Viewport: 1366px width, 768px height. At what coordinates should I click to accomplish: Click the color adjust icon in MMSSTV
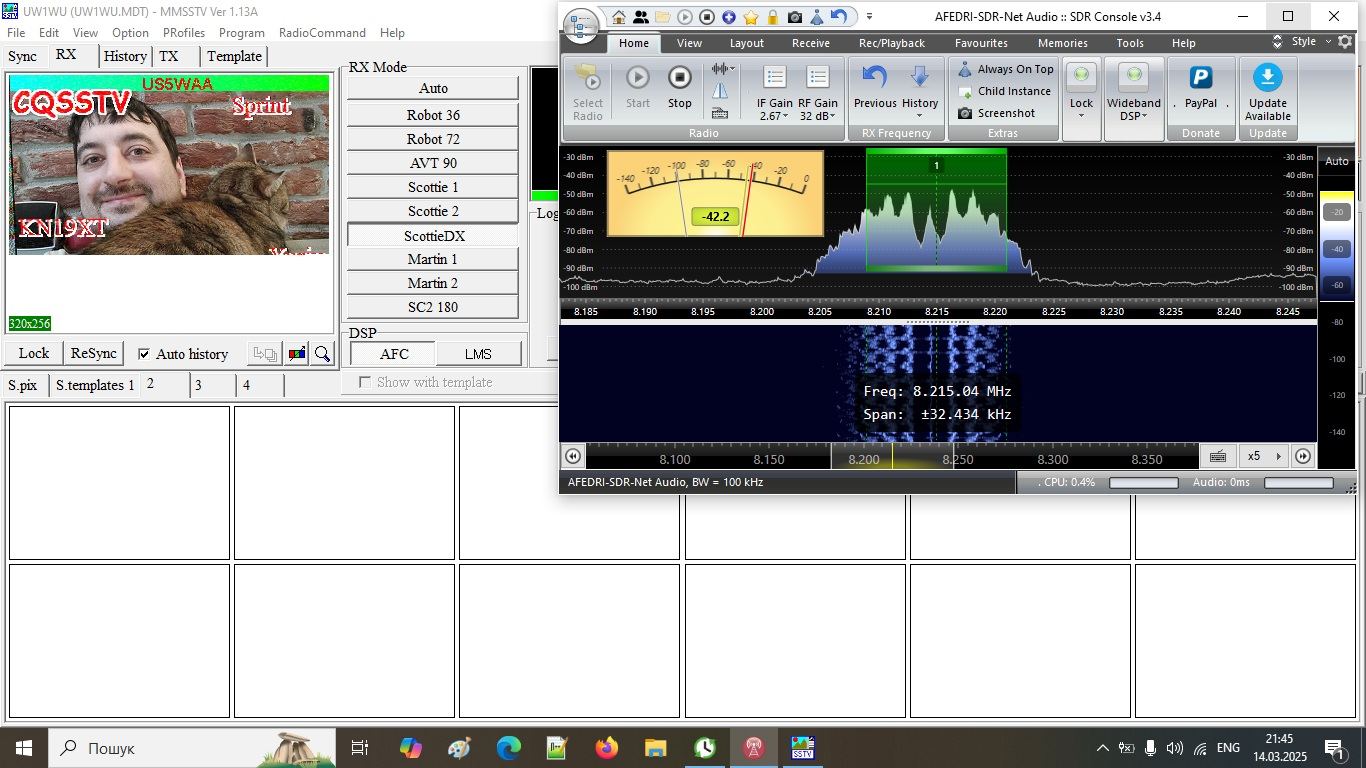(297, 354)
